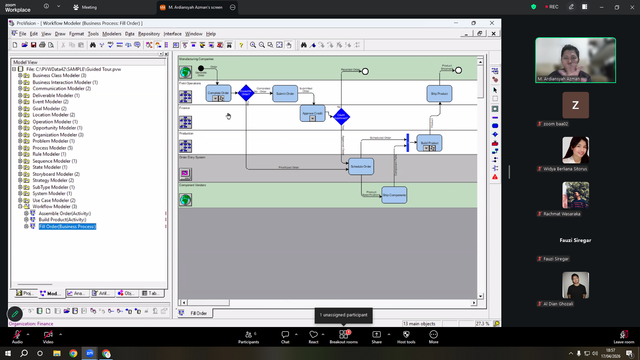This screenshot has height=360, width=640.
Task: Switch to the Proj... panel tab
Action: pyautogui.click(x=25, y=293)
